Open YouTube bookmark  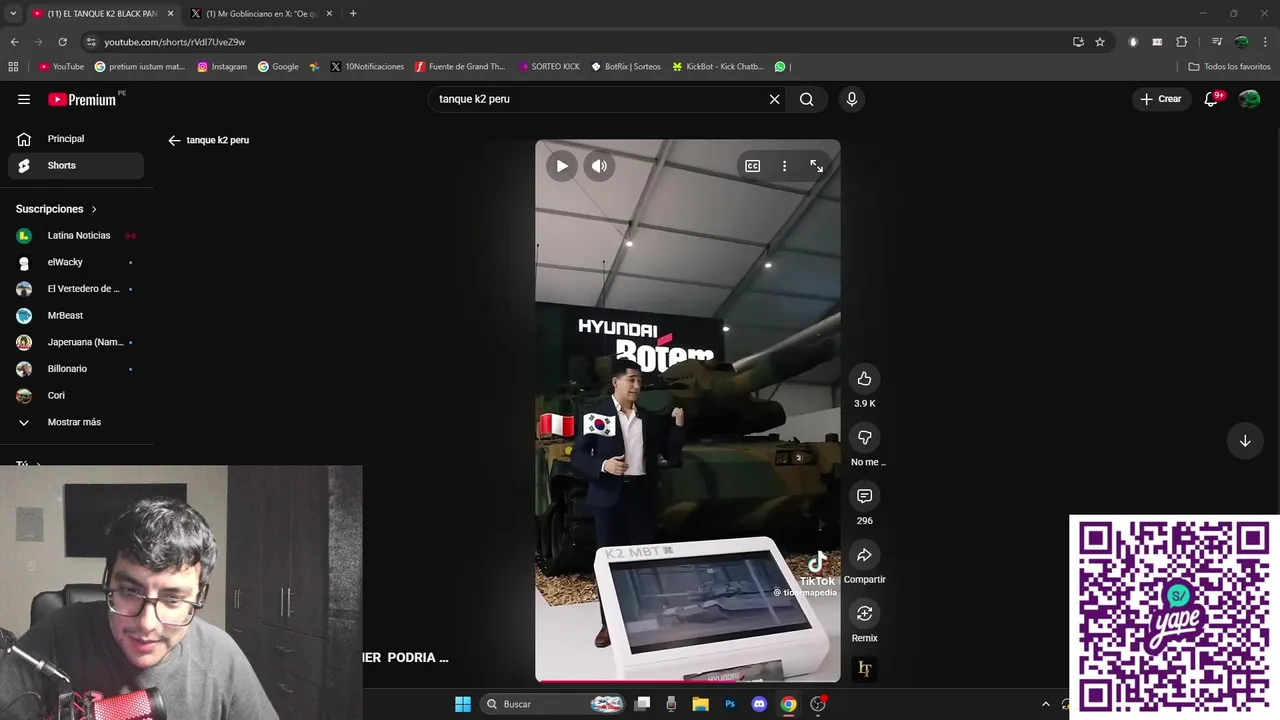(x=61, y=66)
